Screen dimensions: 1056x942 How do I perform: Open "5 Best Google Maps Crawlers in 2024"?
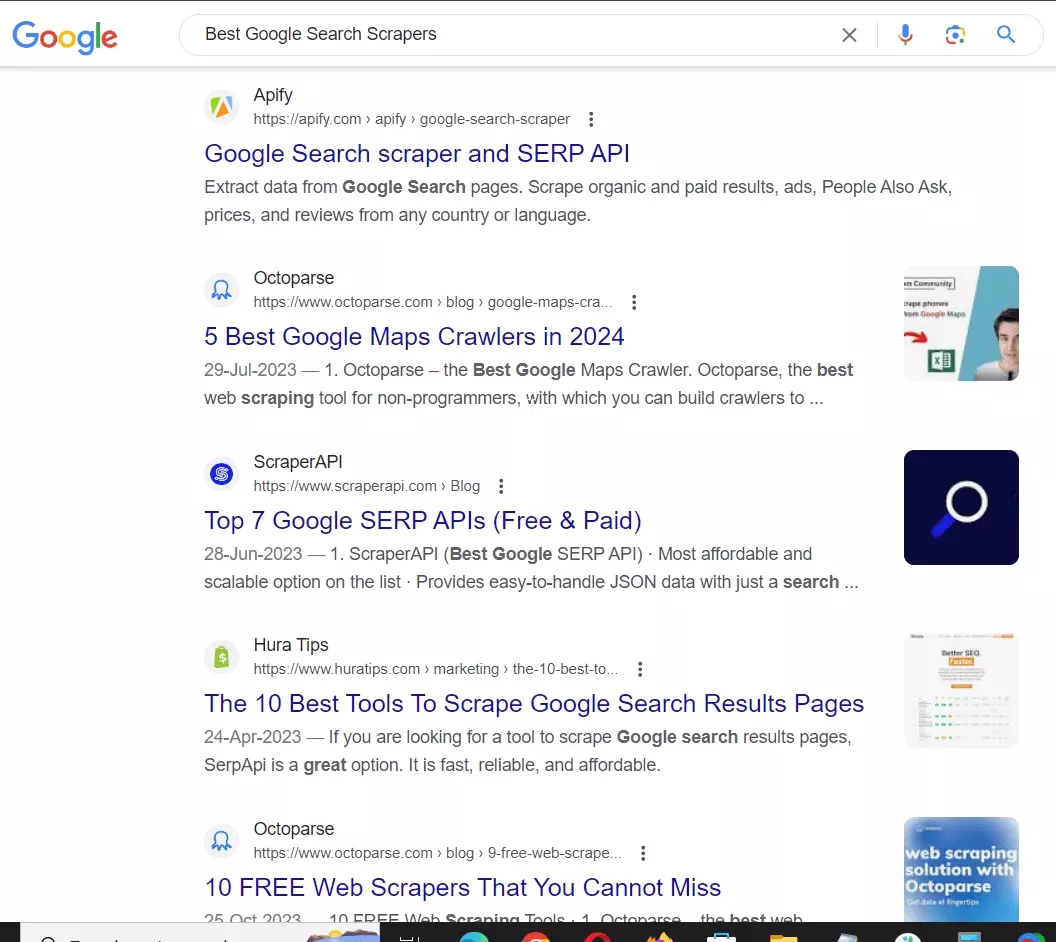pyautogui.click(x=414, y=336)
